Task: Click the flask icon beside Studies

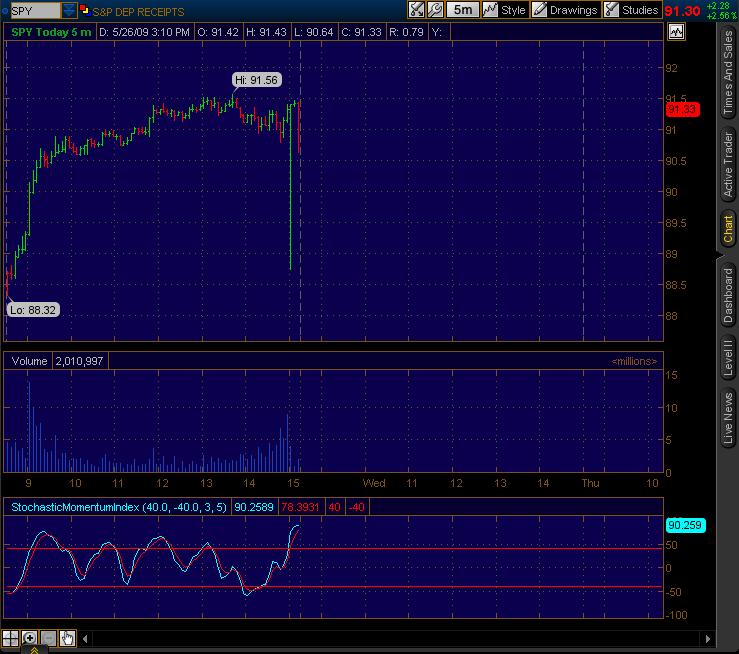Action: (611, 10)
